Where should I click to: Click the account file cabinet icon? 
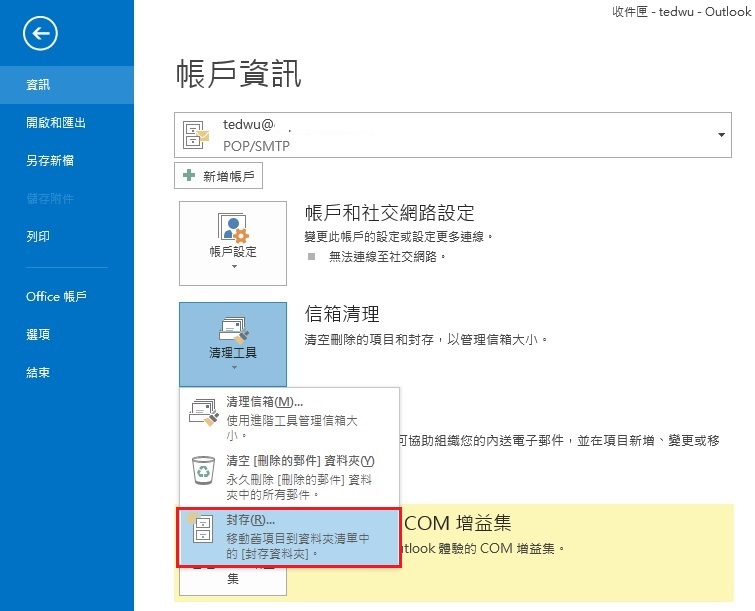click(195, 135)
